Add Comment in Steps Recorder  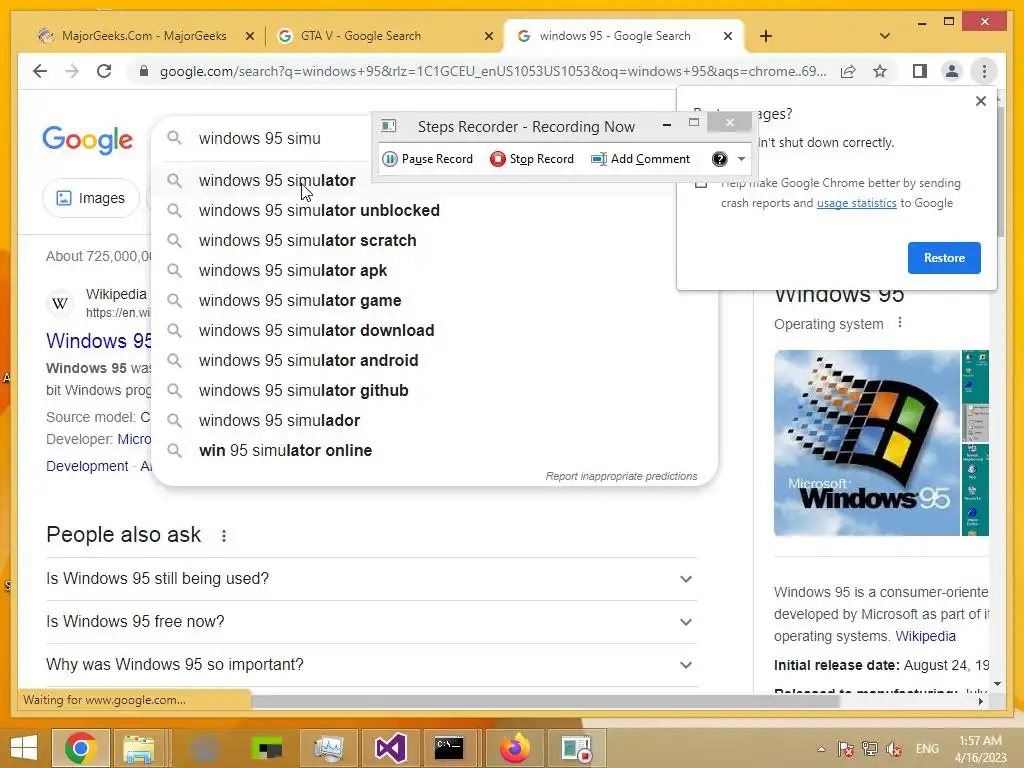tap(641, 159)
